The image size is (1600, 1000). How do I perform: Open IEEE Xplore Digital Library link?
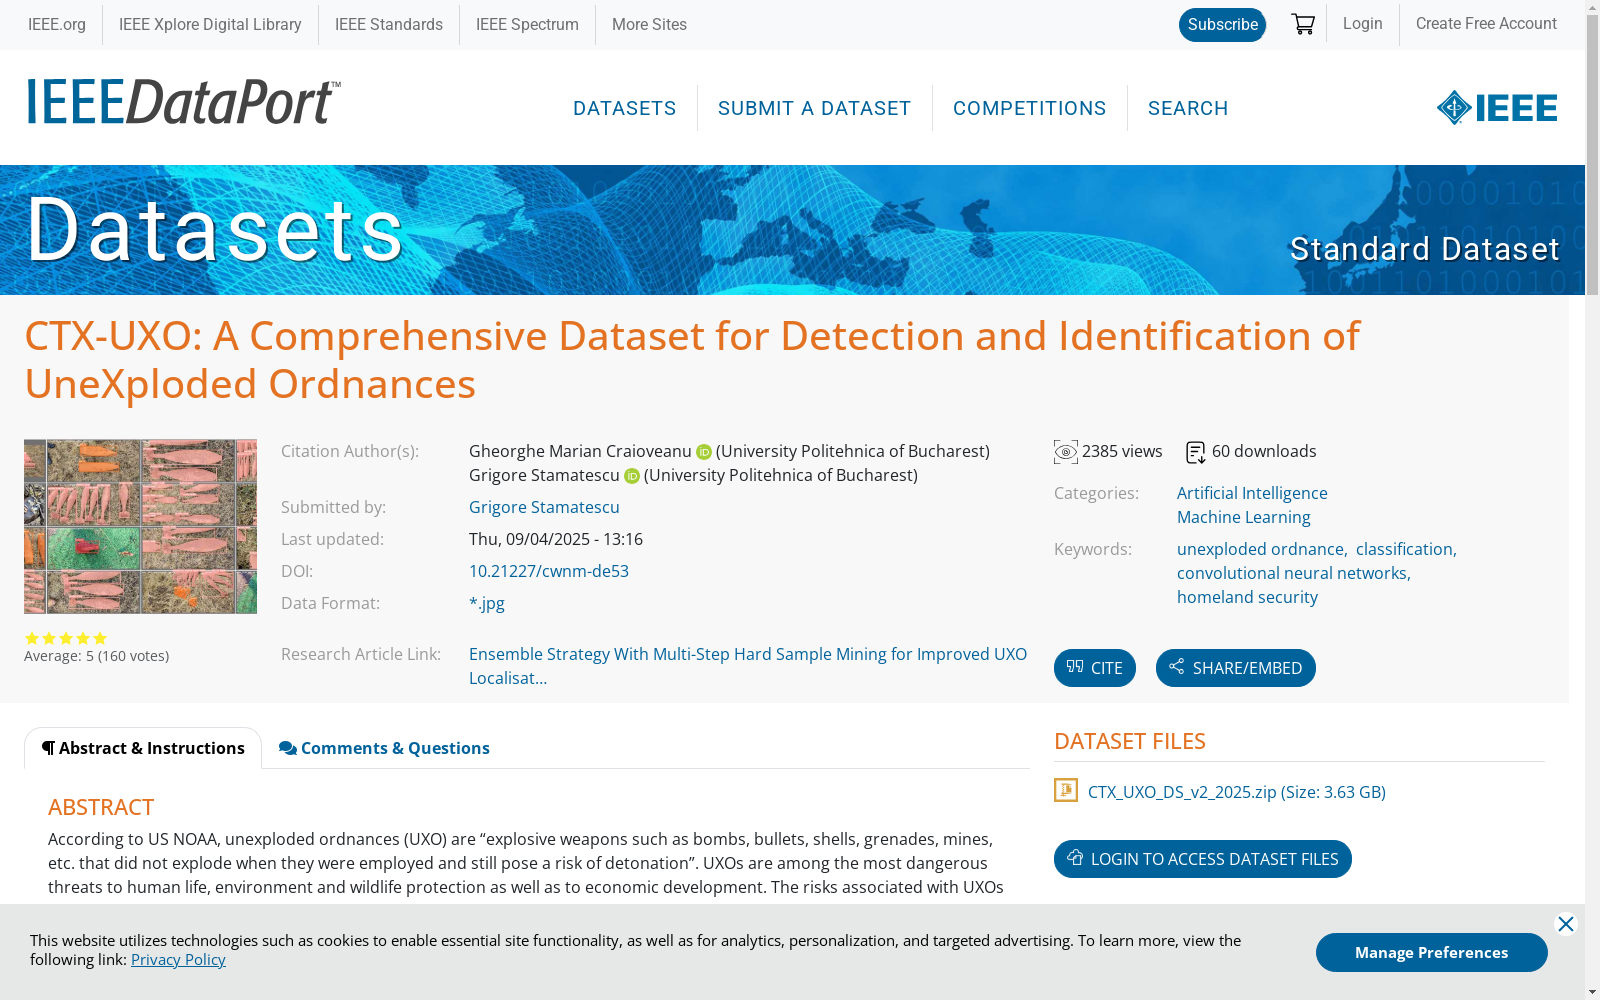pyautogui.click(x=210, y=25)
